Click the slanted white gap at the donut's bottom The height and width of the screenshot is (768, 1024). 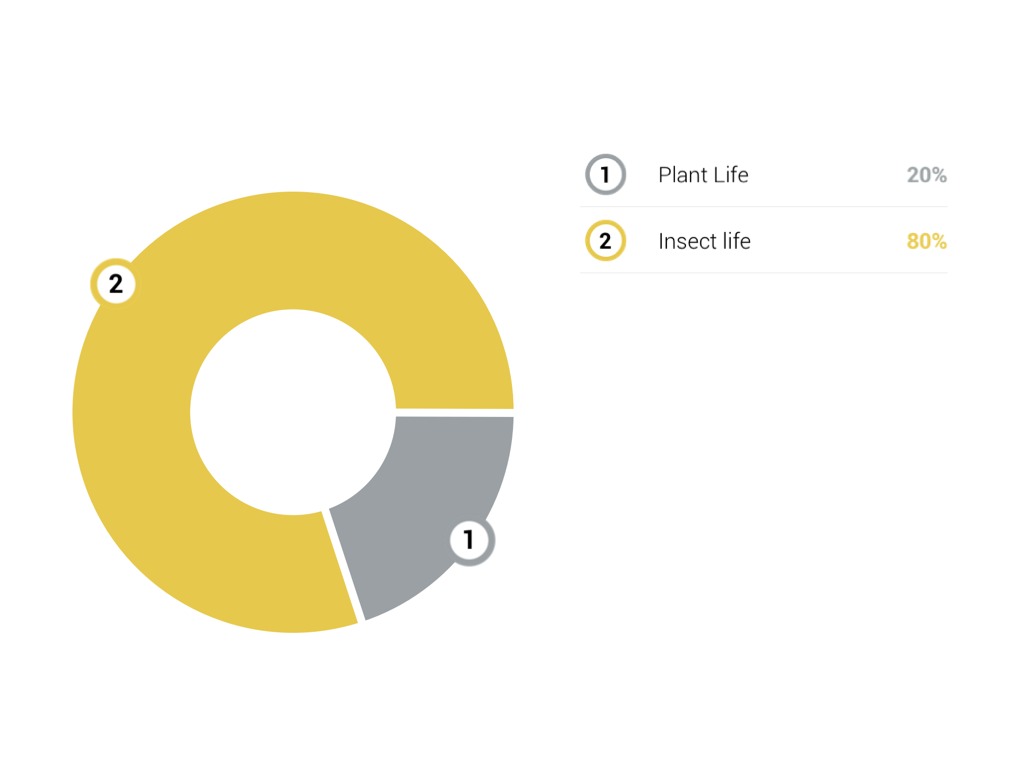343,566
